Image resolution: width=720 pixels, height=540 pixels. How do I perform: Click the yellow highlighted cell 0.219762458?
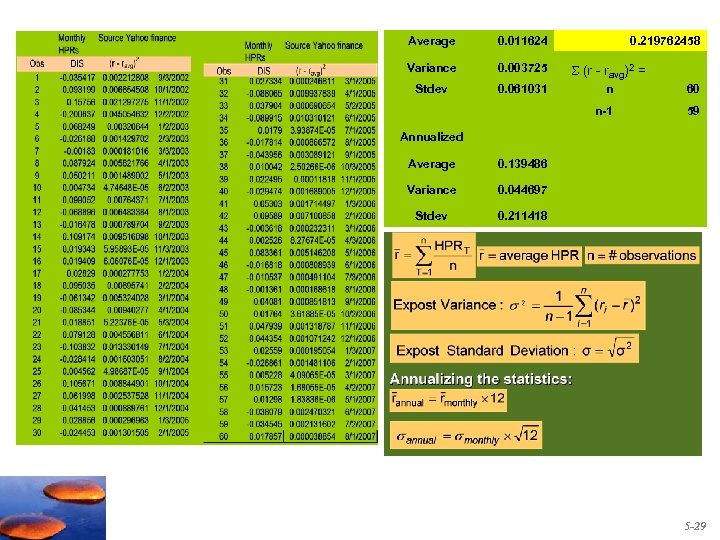click(630, 40)
